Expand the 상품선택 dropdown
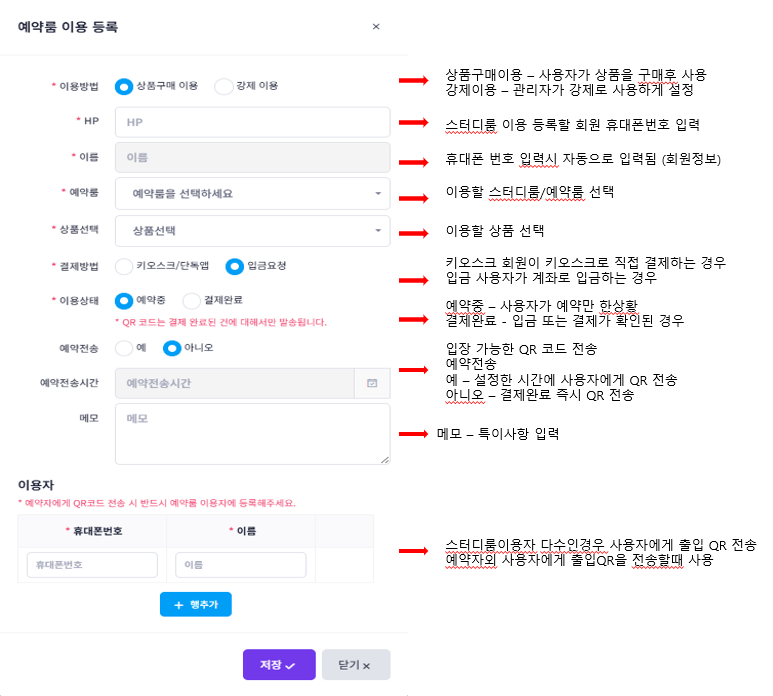 tap(252, 230)
